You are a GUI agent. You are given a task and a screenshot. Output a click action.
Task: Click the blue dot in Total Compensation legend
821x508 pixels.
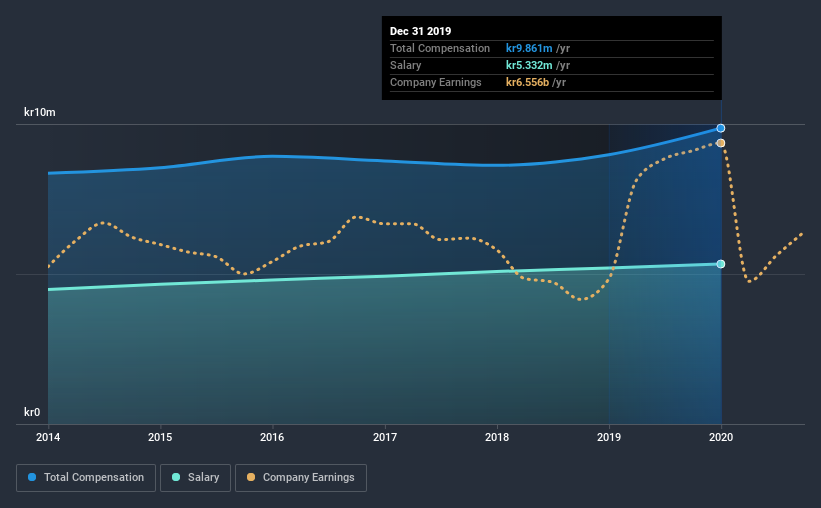(x=32, y=477)
